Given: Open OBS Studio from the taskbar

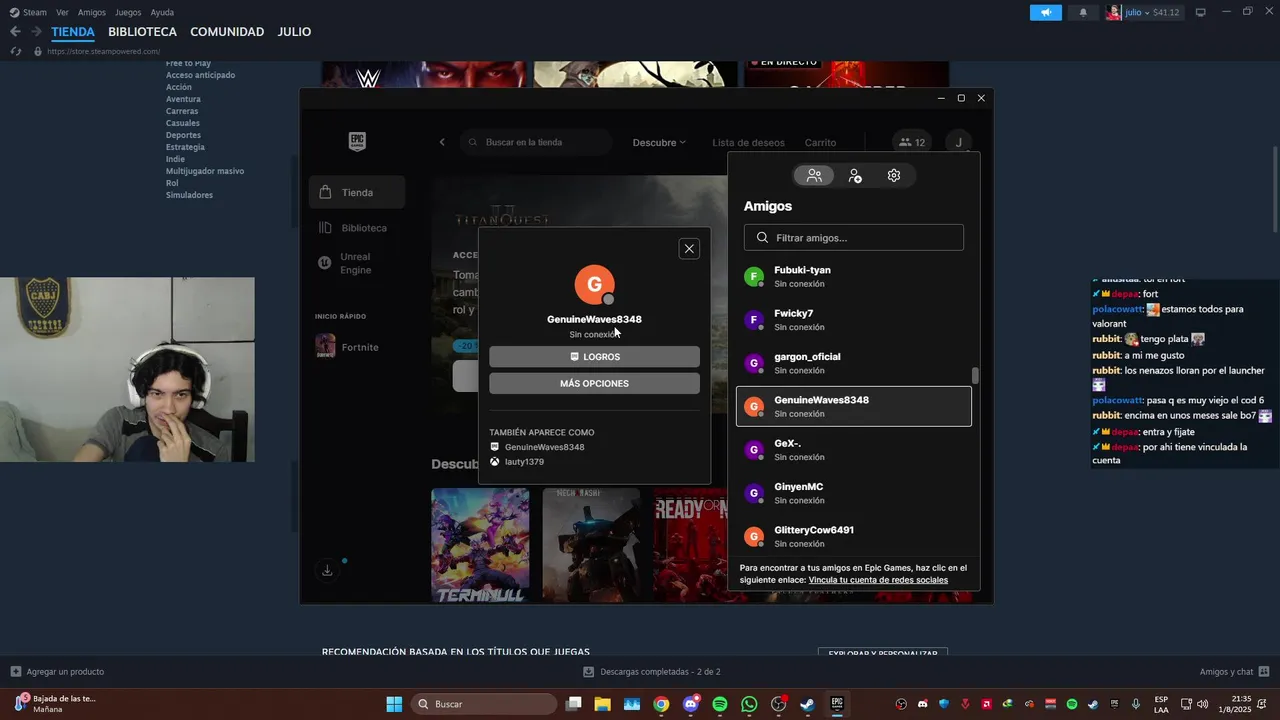Looking at the screenshot, I should (779, 704).
